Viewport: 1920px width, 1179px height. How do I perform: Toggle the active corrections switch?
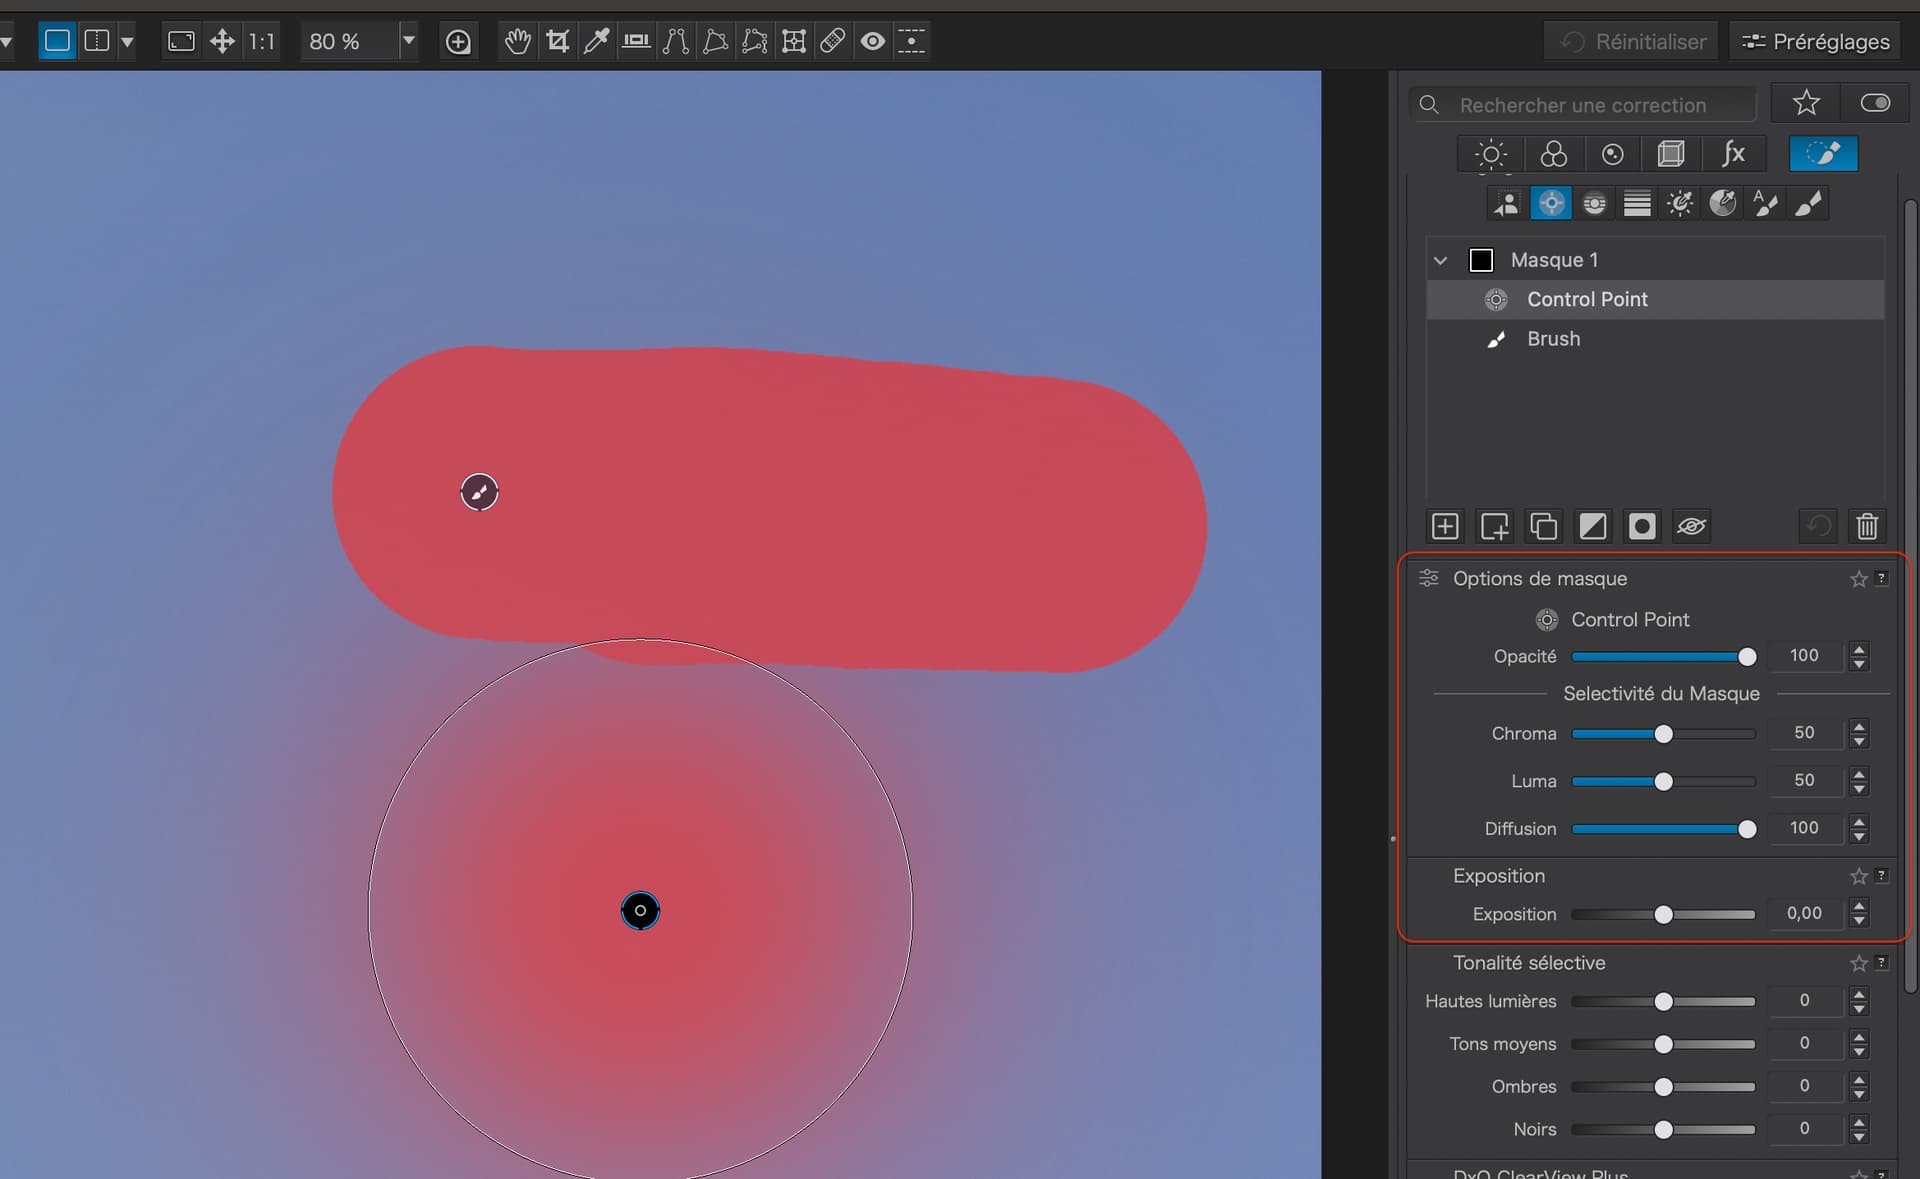point(1875,103)
